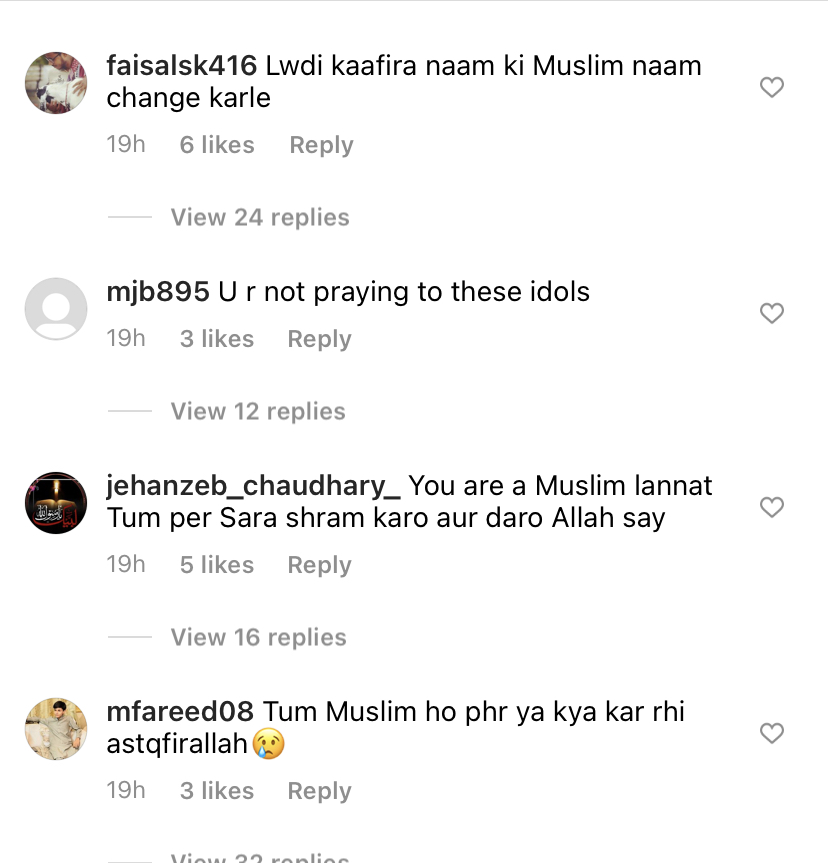
Task: Reply to faisalsk416's comment
Action: [x=321, y=146]
